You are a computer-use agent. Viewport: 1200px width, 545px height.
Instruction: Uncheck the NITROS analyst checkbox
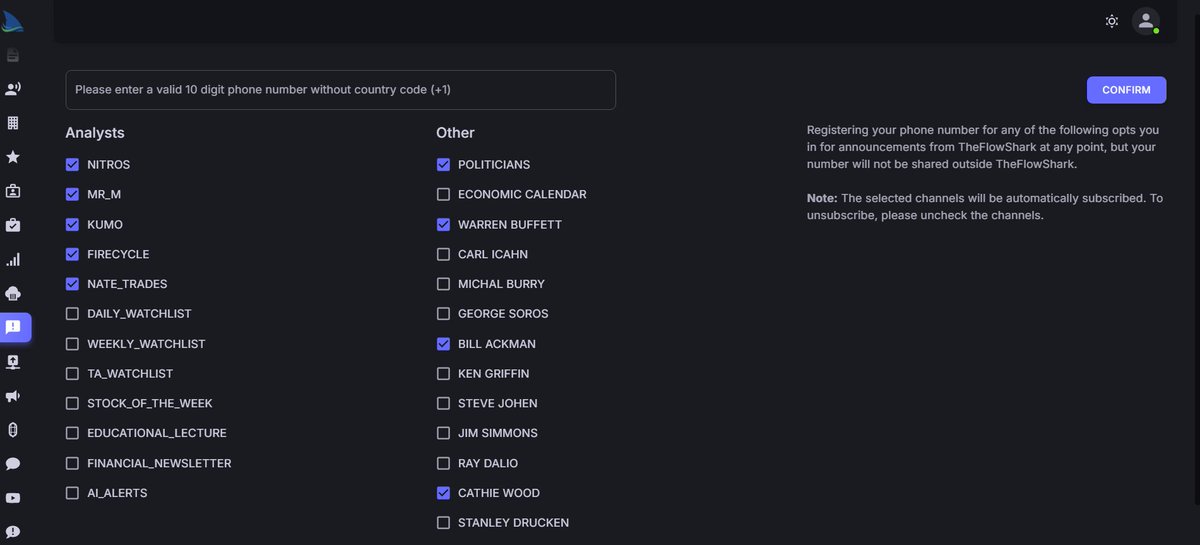72,164
